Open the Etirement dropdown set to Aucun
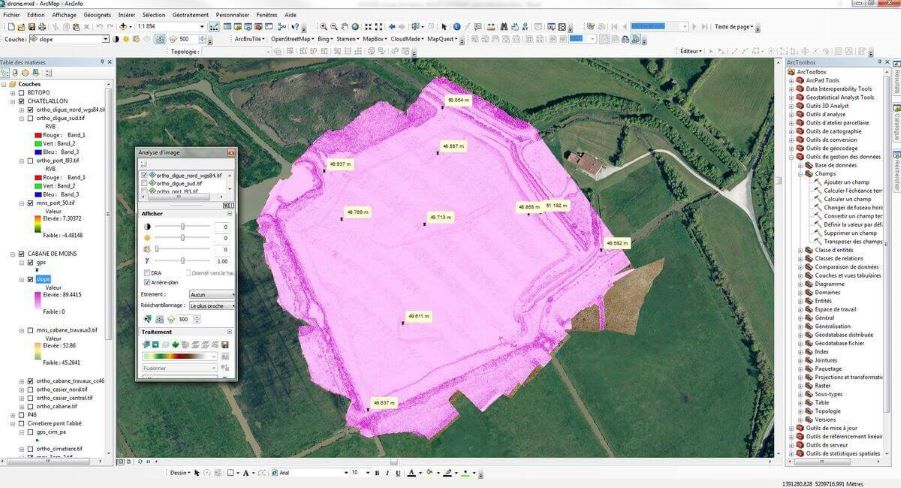This screenshot has width=901, height=488. (x=212, y=294)
